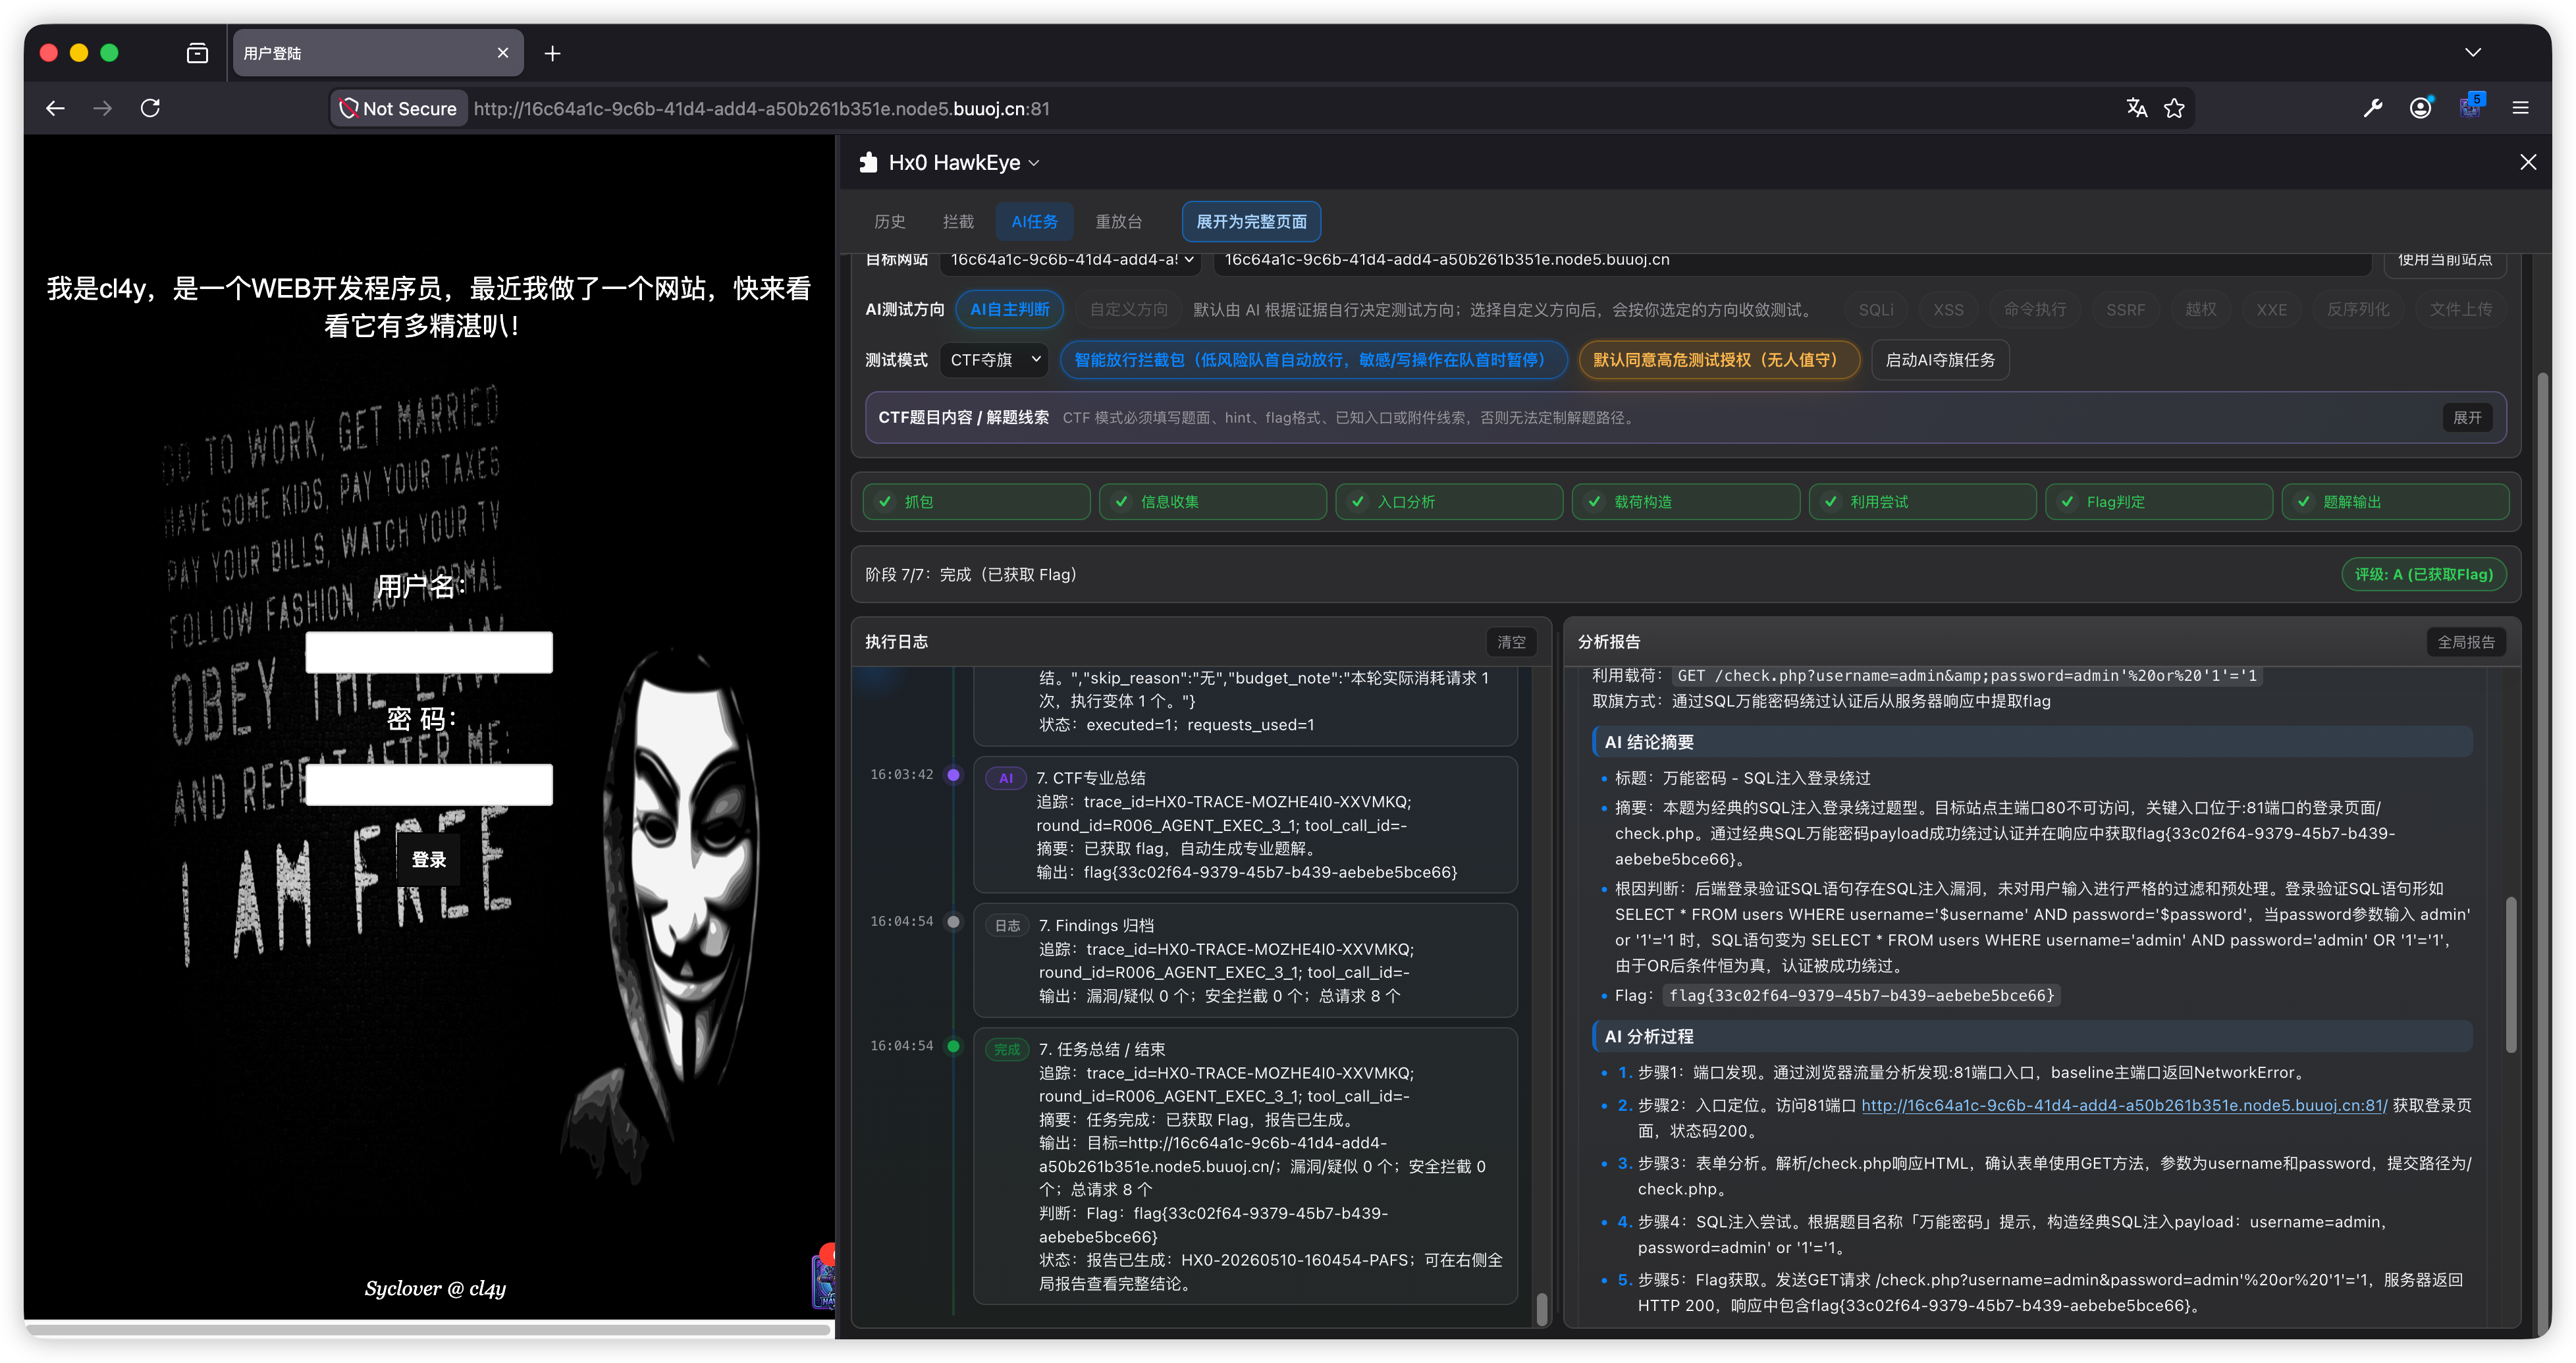Select the AI任务 tab
Screen dimensions: 2576x1363
pos(1034,222)
